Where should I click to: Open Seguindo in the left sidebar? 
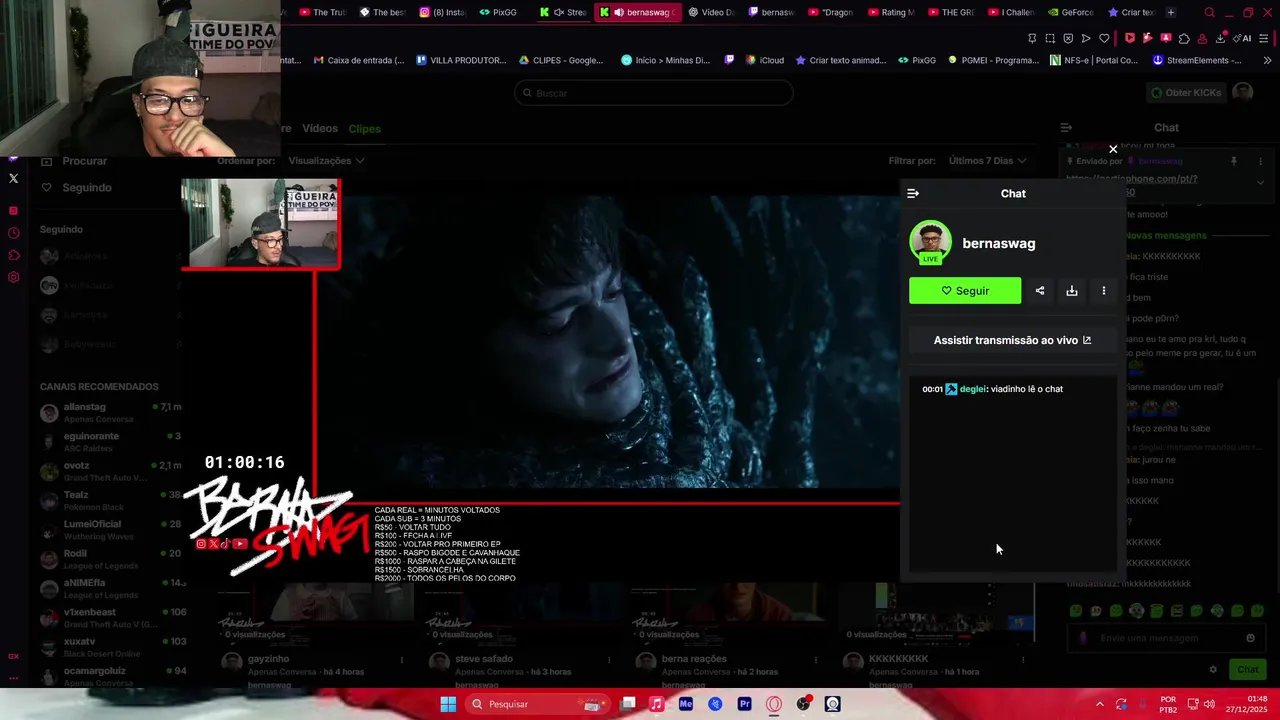click(76, 188)
